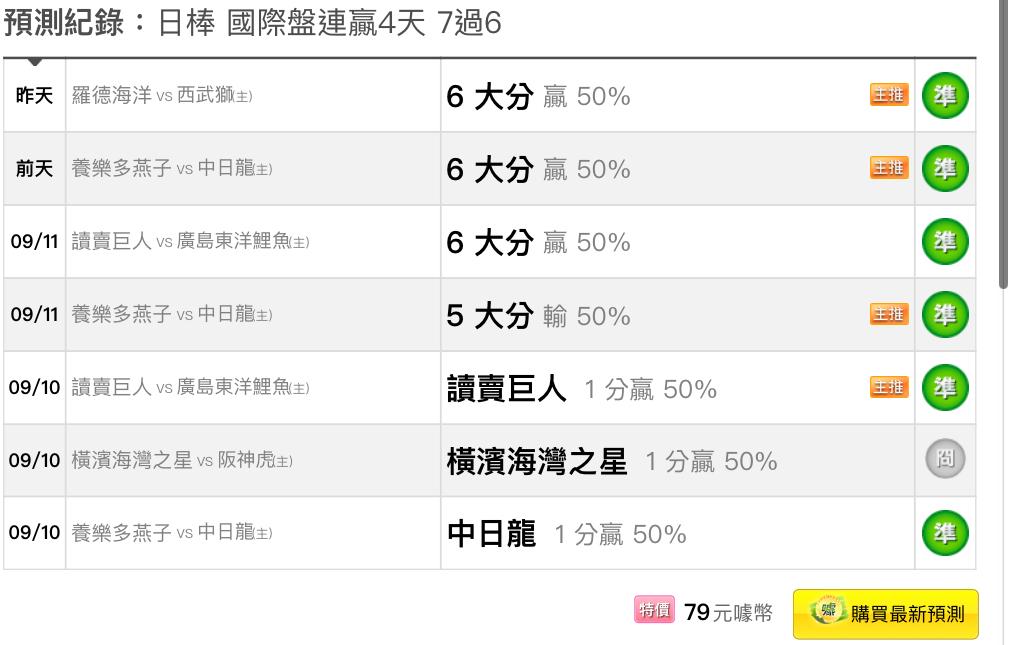Click 購買最新預測 yellow button

(885, 613)
